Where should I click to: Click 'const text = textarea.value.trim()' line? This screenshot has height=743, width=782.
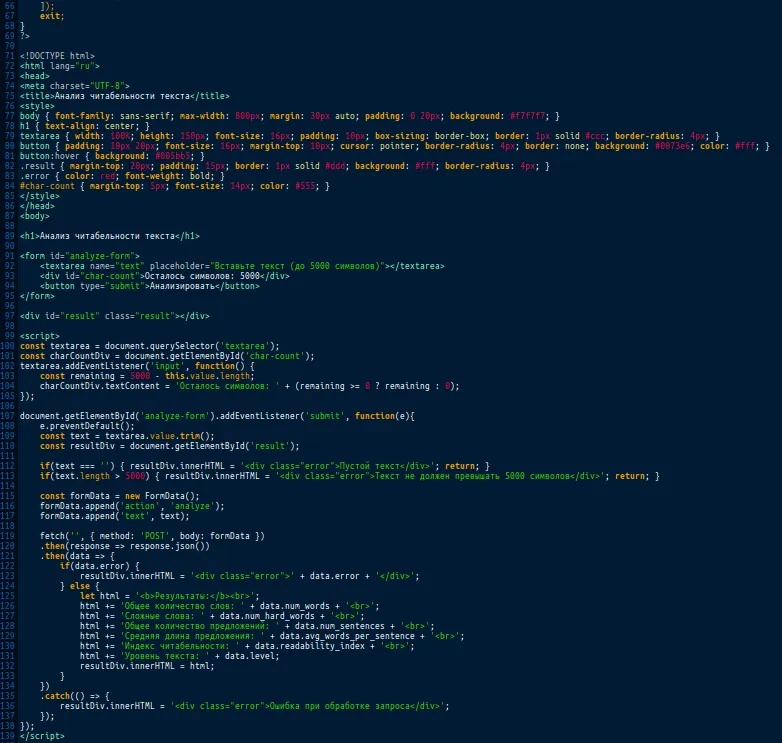point(127,436)
